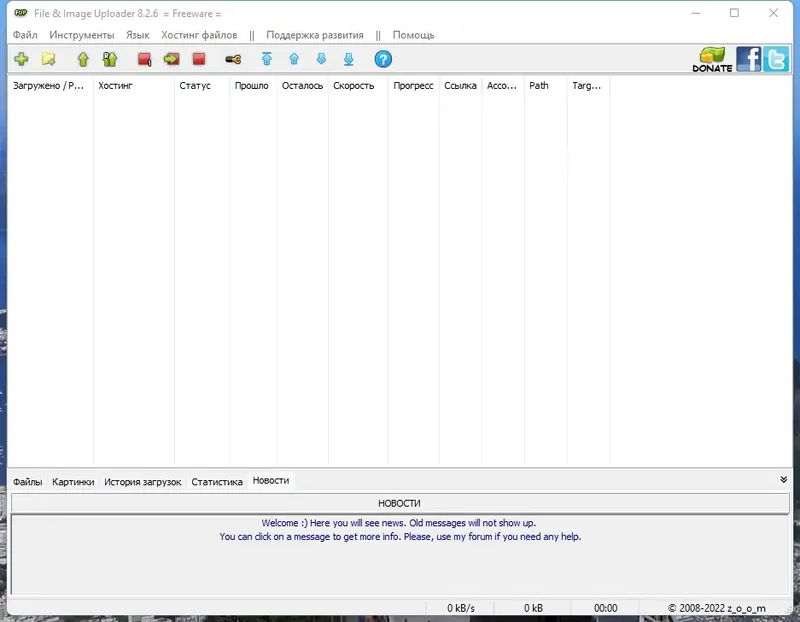The height and width of the screenshot is (622, 800).
Task: Click the DONATE money icon
Action: [712, 59]
